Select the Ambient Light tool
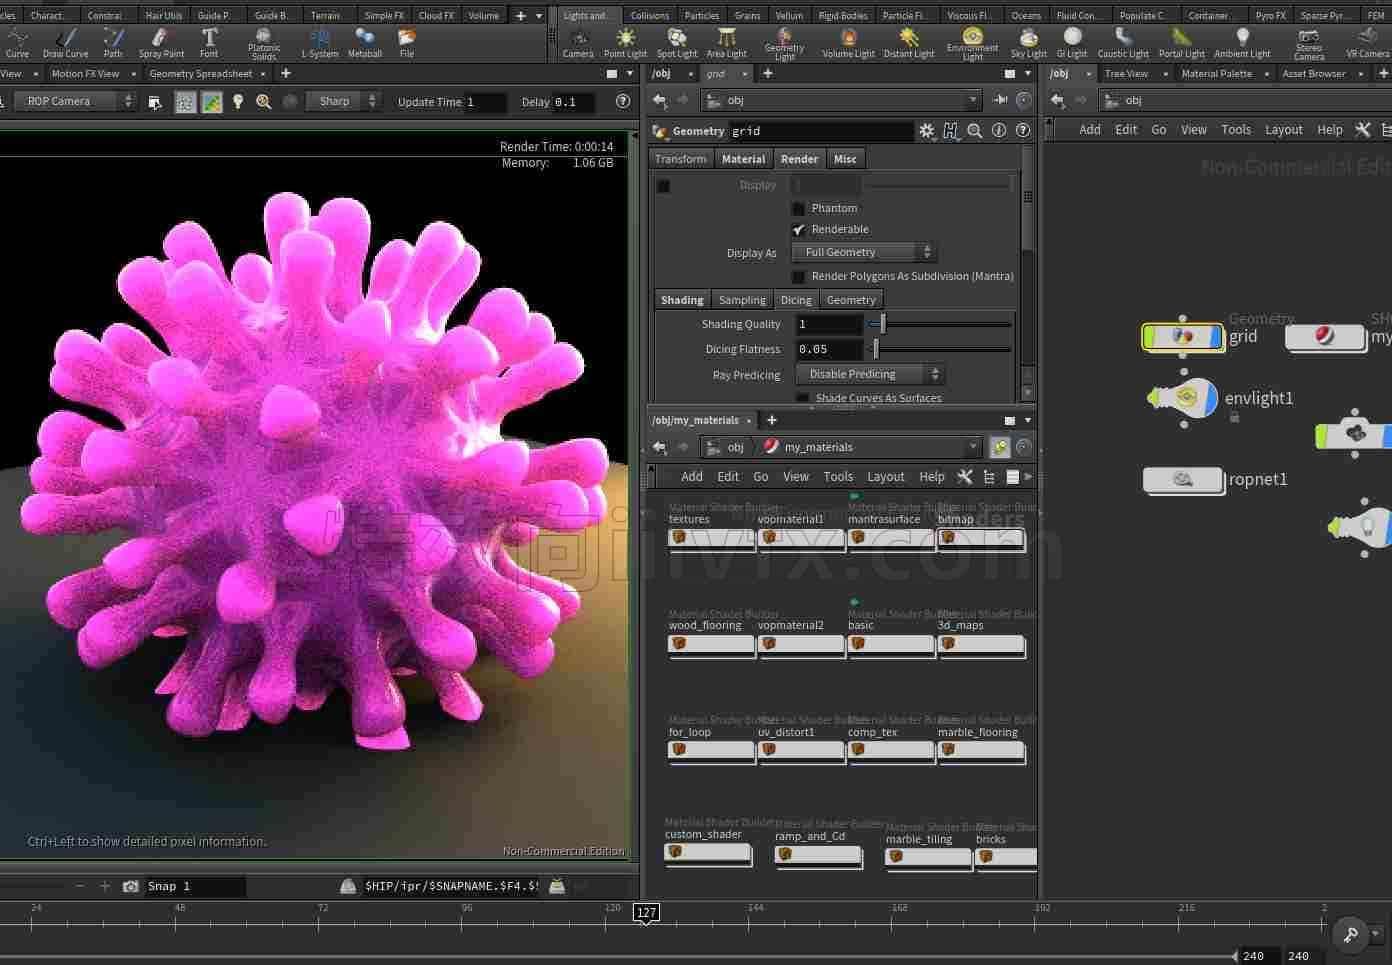 pos(1242,42)
